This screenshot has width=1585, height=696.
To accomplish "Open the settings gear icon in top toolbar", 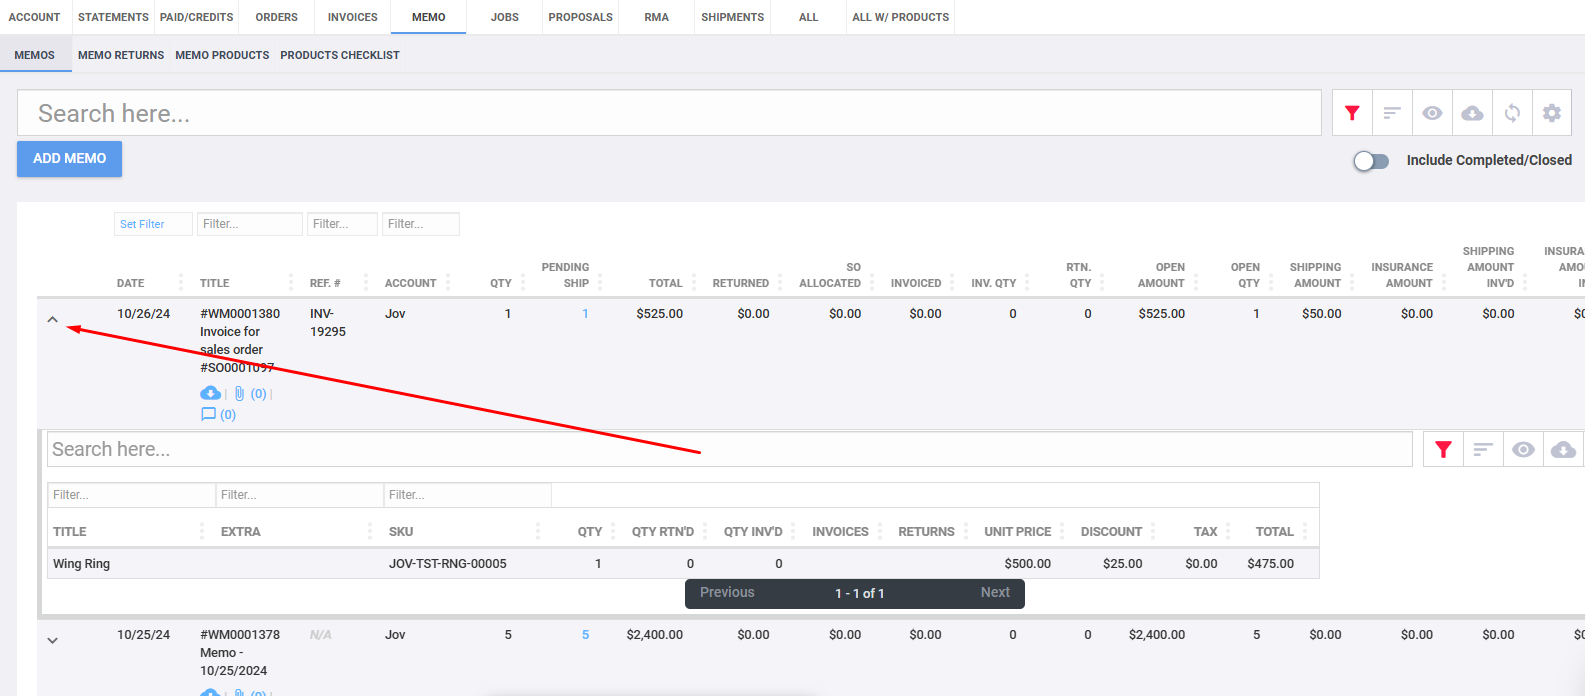I will point(1552,113).
